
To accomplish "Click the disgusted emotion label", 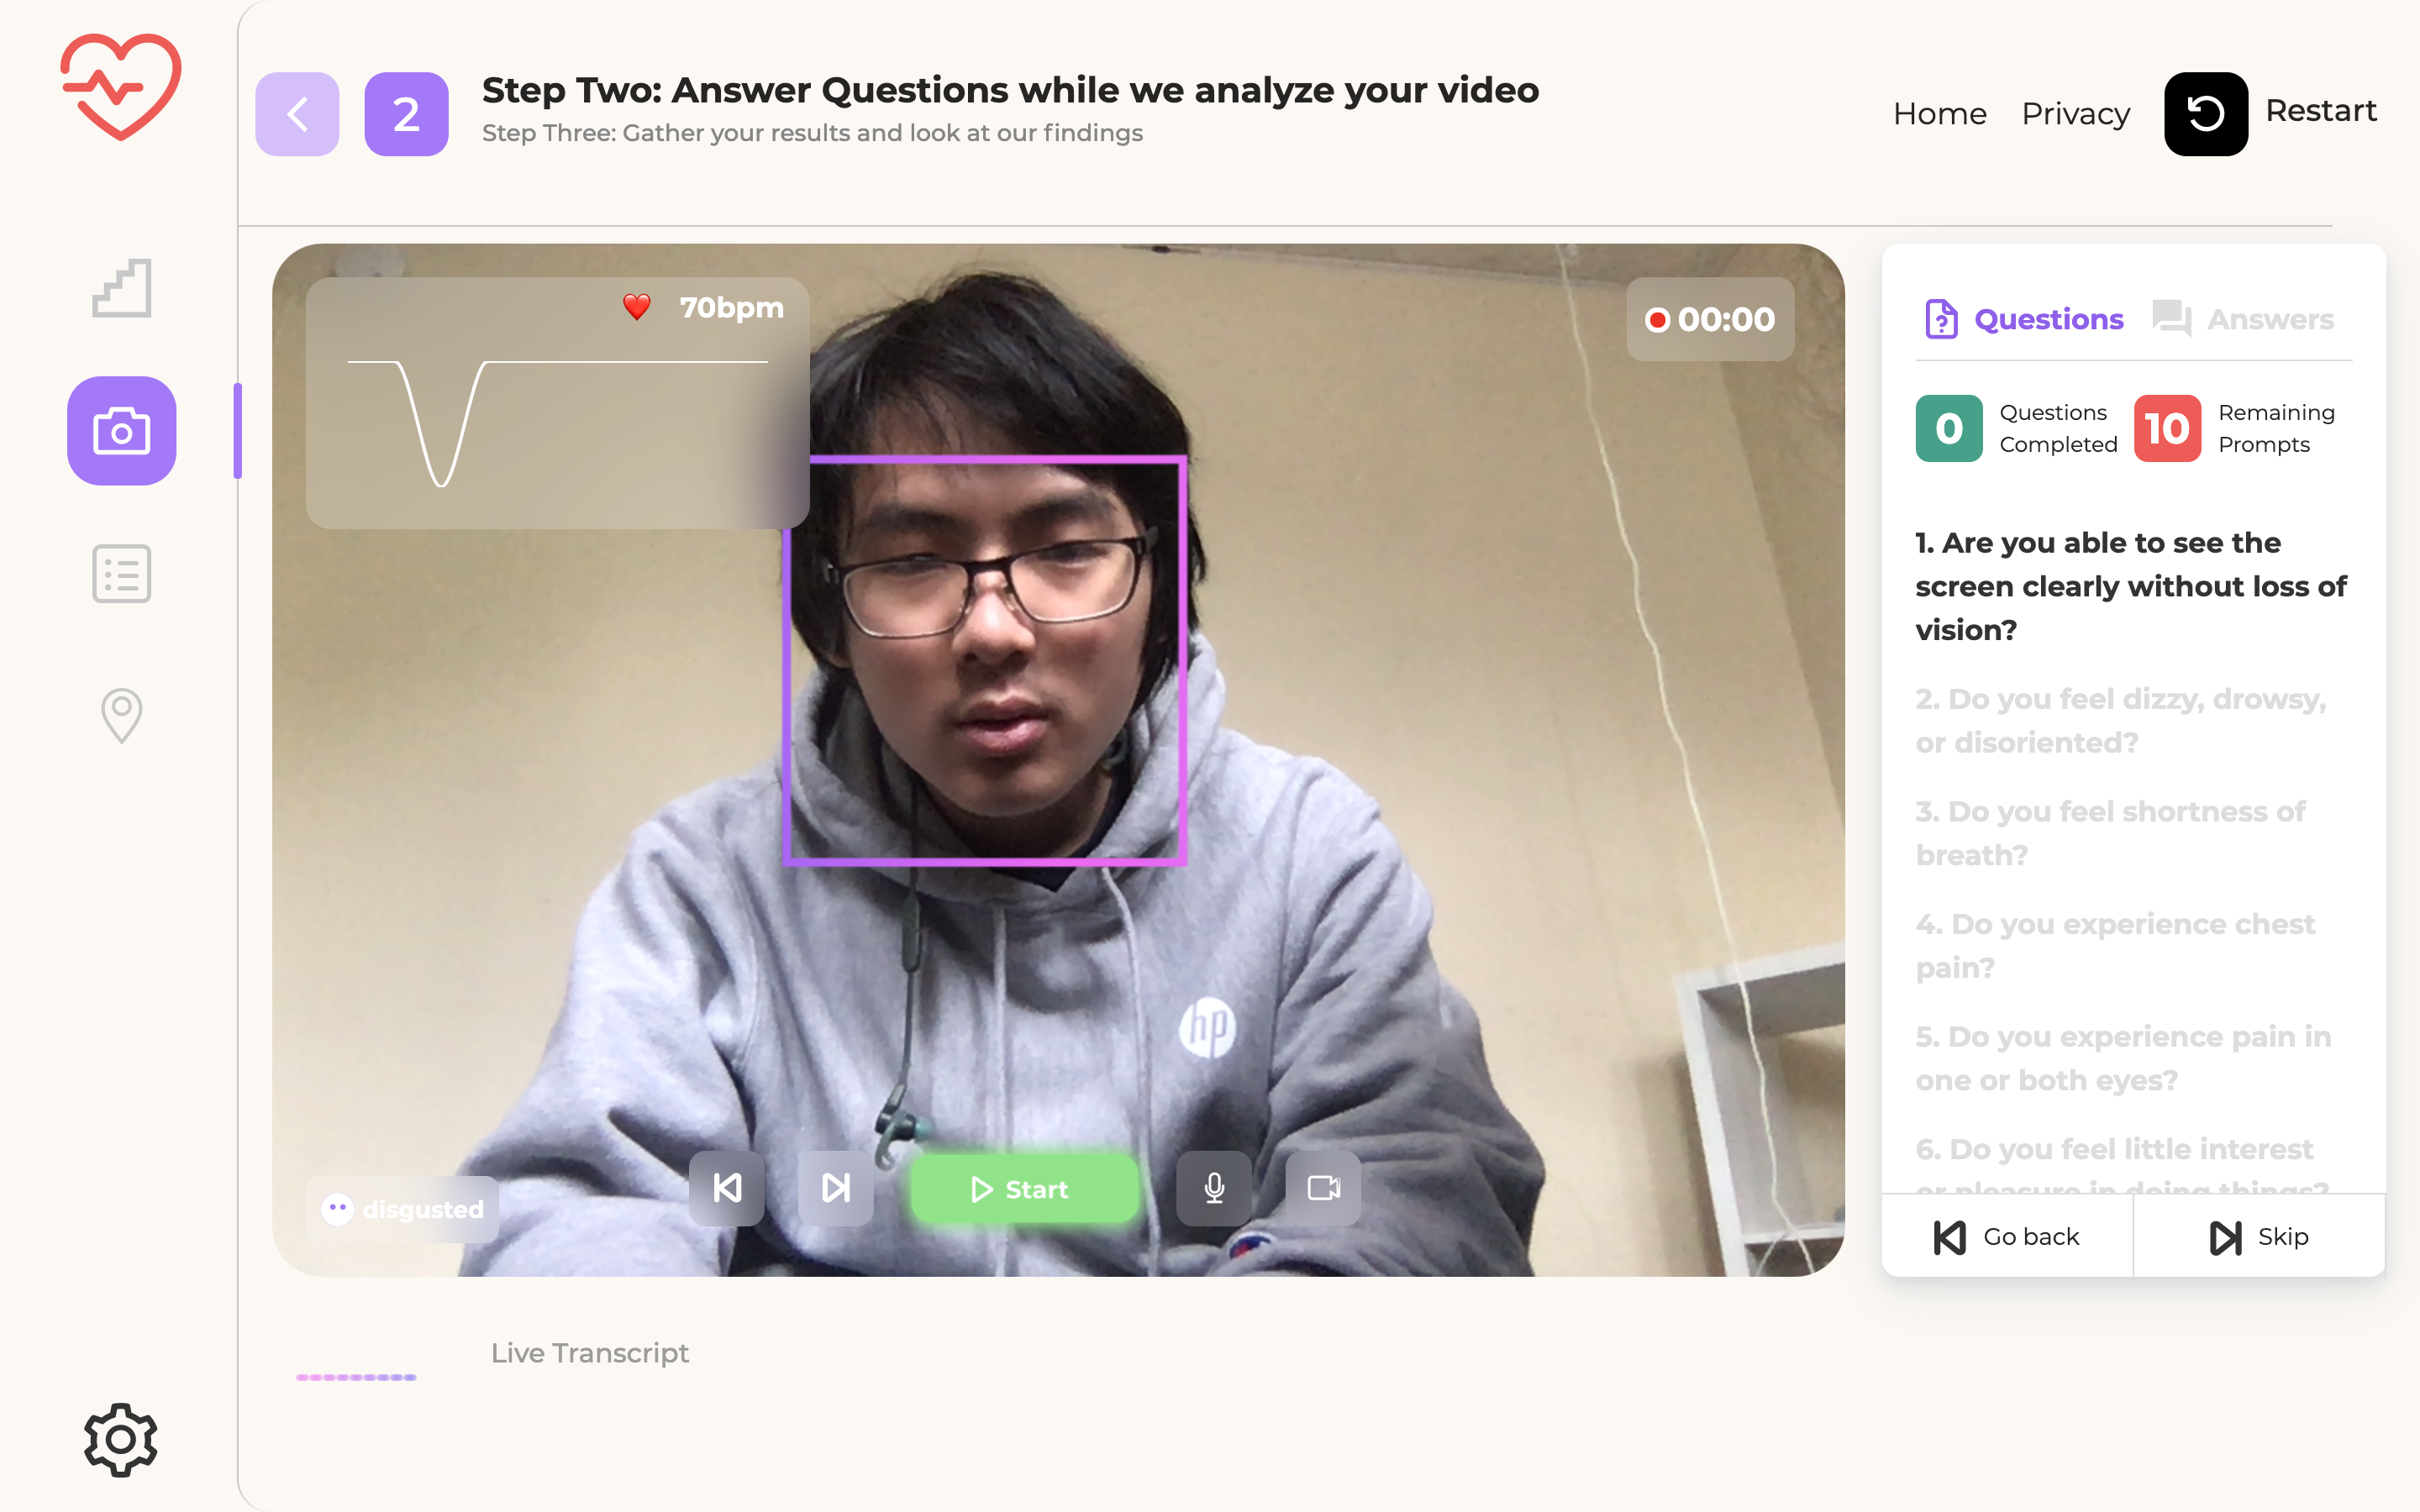I will [403, 1209].
